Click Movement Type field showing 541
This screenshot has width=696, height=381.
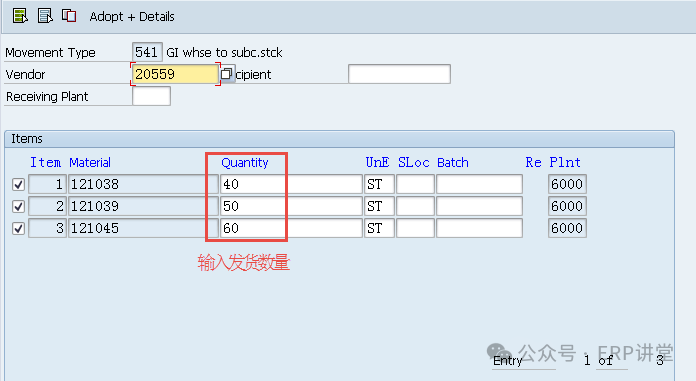click(x=147, y=52)
